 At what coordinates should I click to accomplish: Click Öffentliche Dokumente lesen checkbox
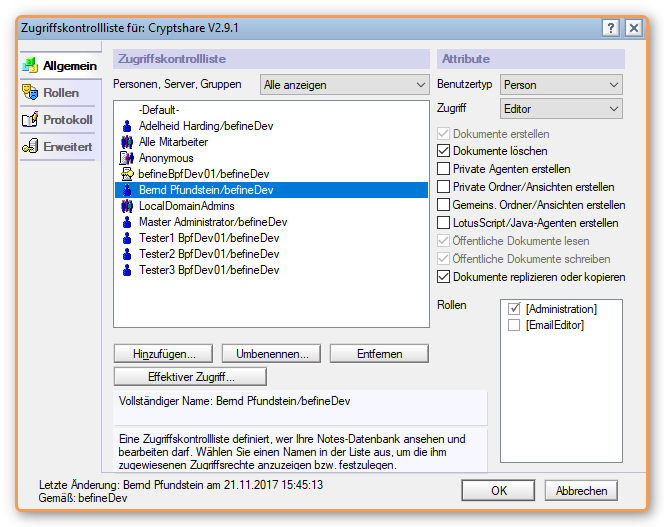443,241
